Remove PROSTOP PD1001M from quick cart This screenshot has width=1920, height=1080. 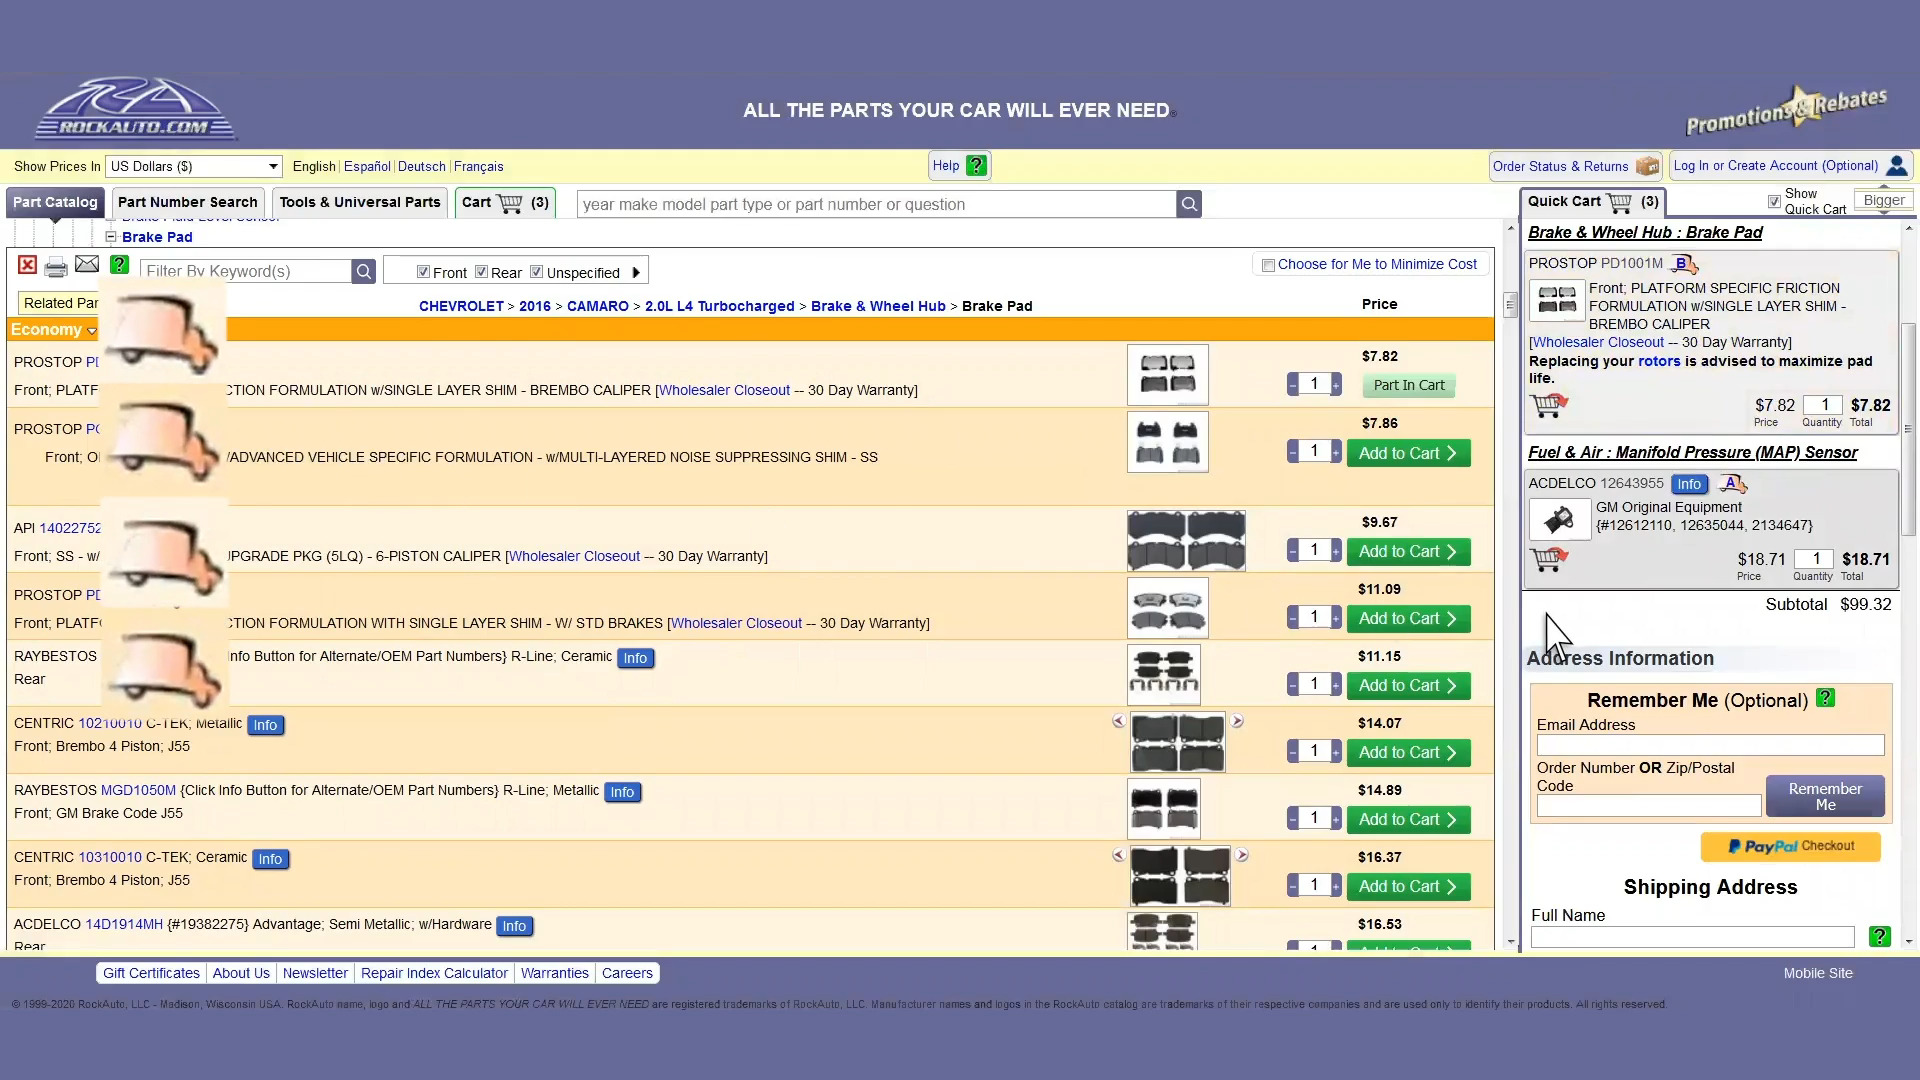point(1549,405)
